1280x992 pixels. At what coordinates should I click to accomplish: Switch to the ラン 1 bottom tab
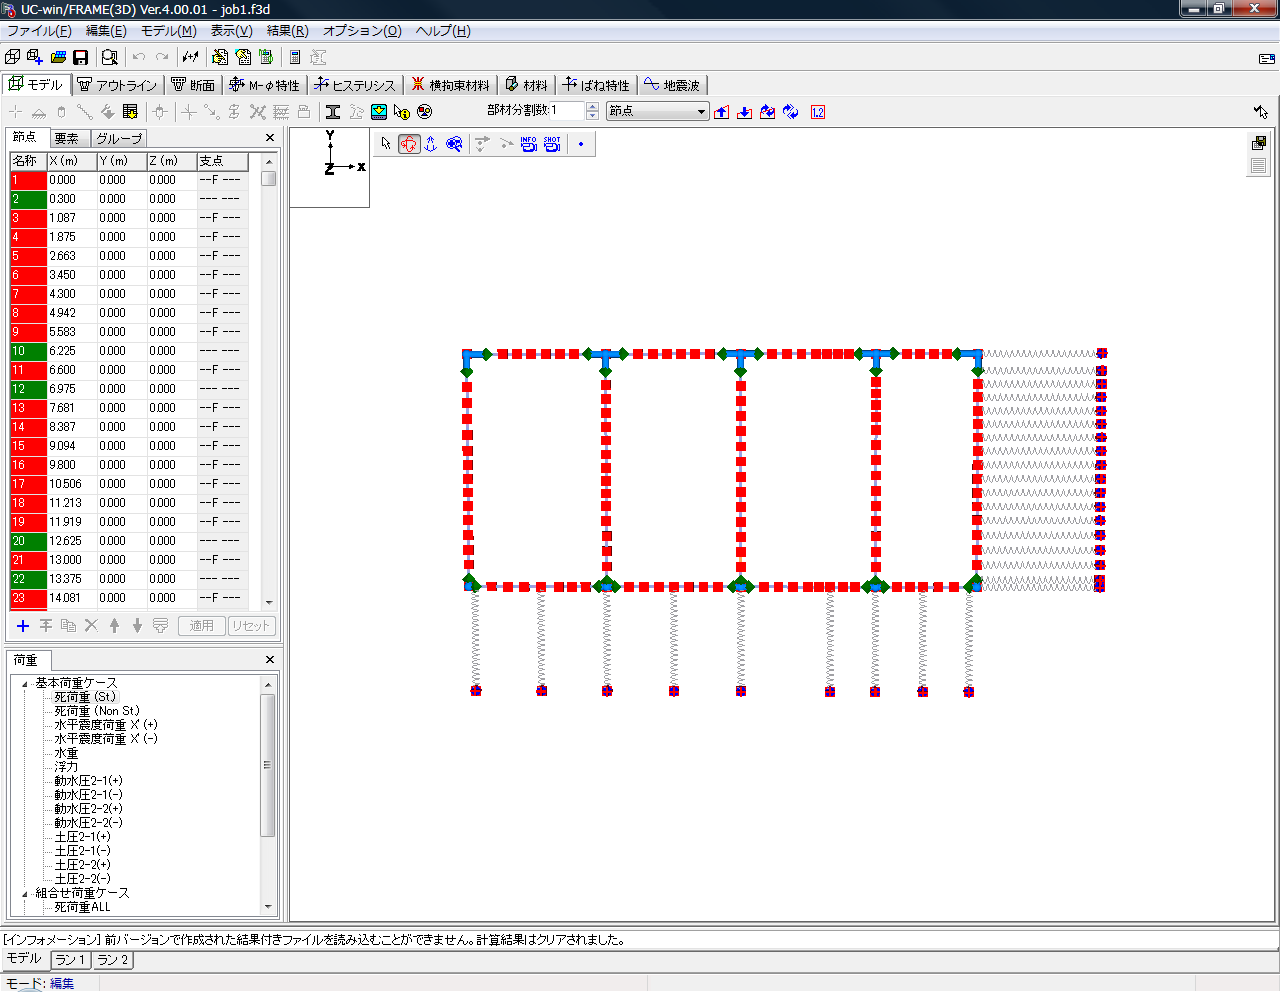tap(70, 960)
